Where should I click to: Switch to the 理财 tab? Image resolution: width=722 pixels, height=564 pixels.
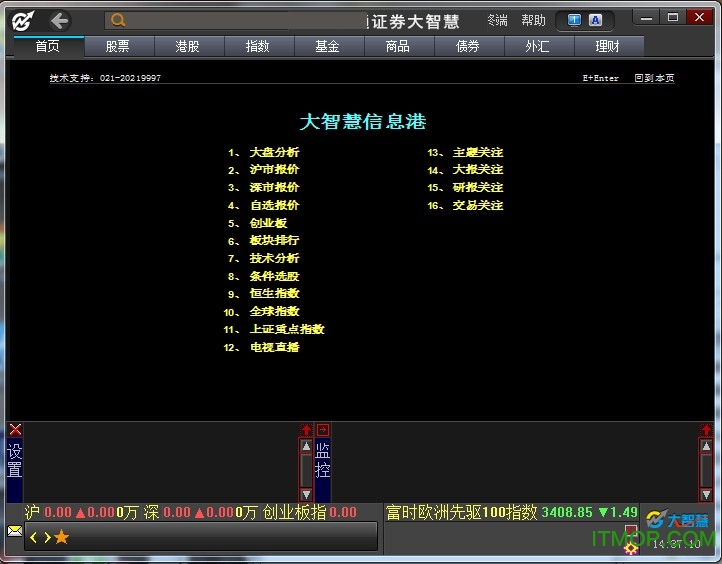(x=608, y=47)
